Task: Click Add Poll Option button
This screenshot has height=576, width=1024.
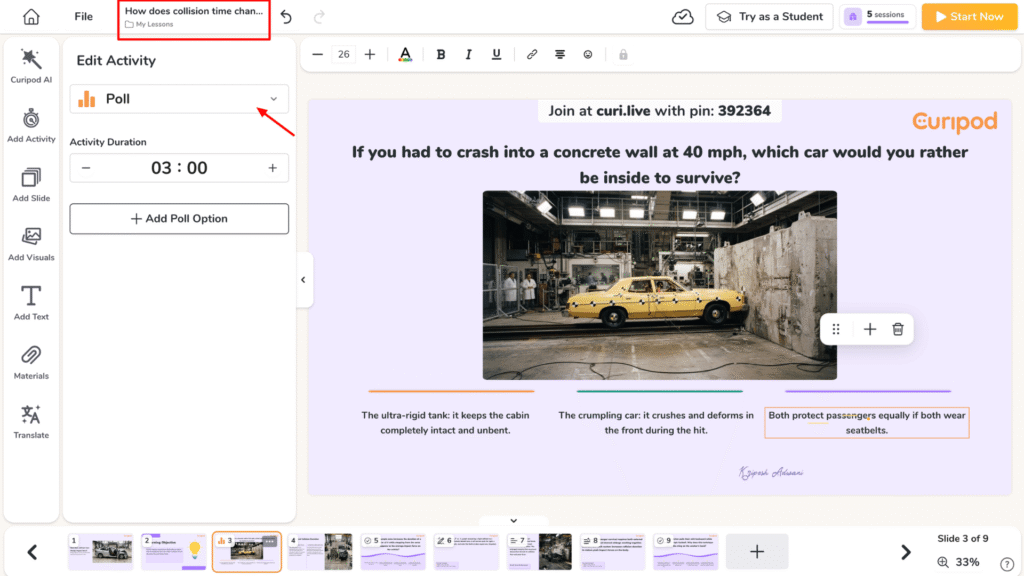Action: pos(179,219)
